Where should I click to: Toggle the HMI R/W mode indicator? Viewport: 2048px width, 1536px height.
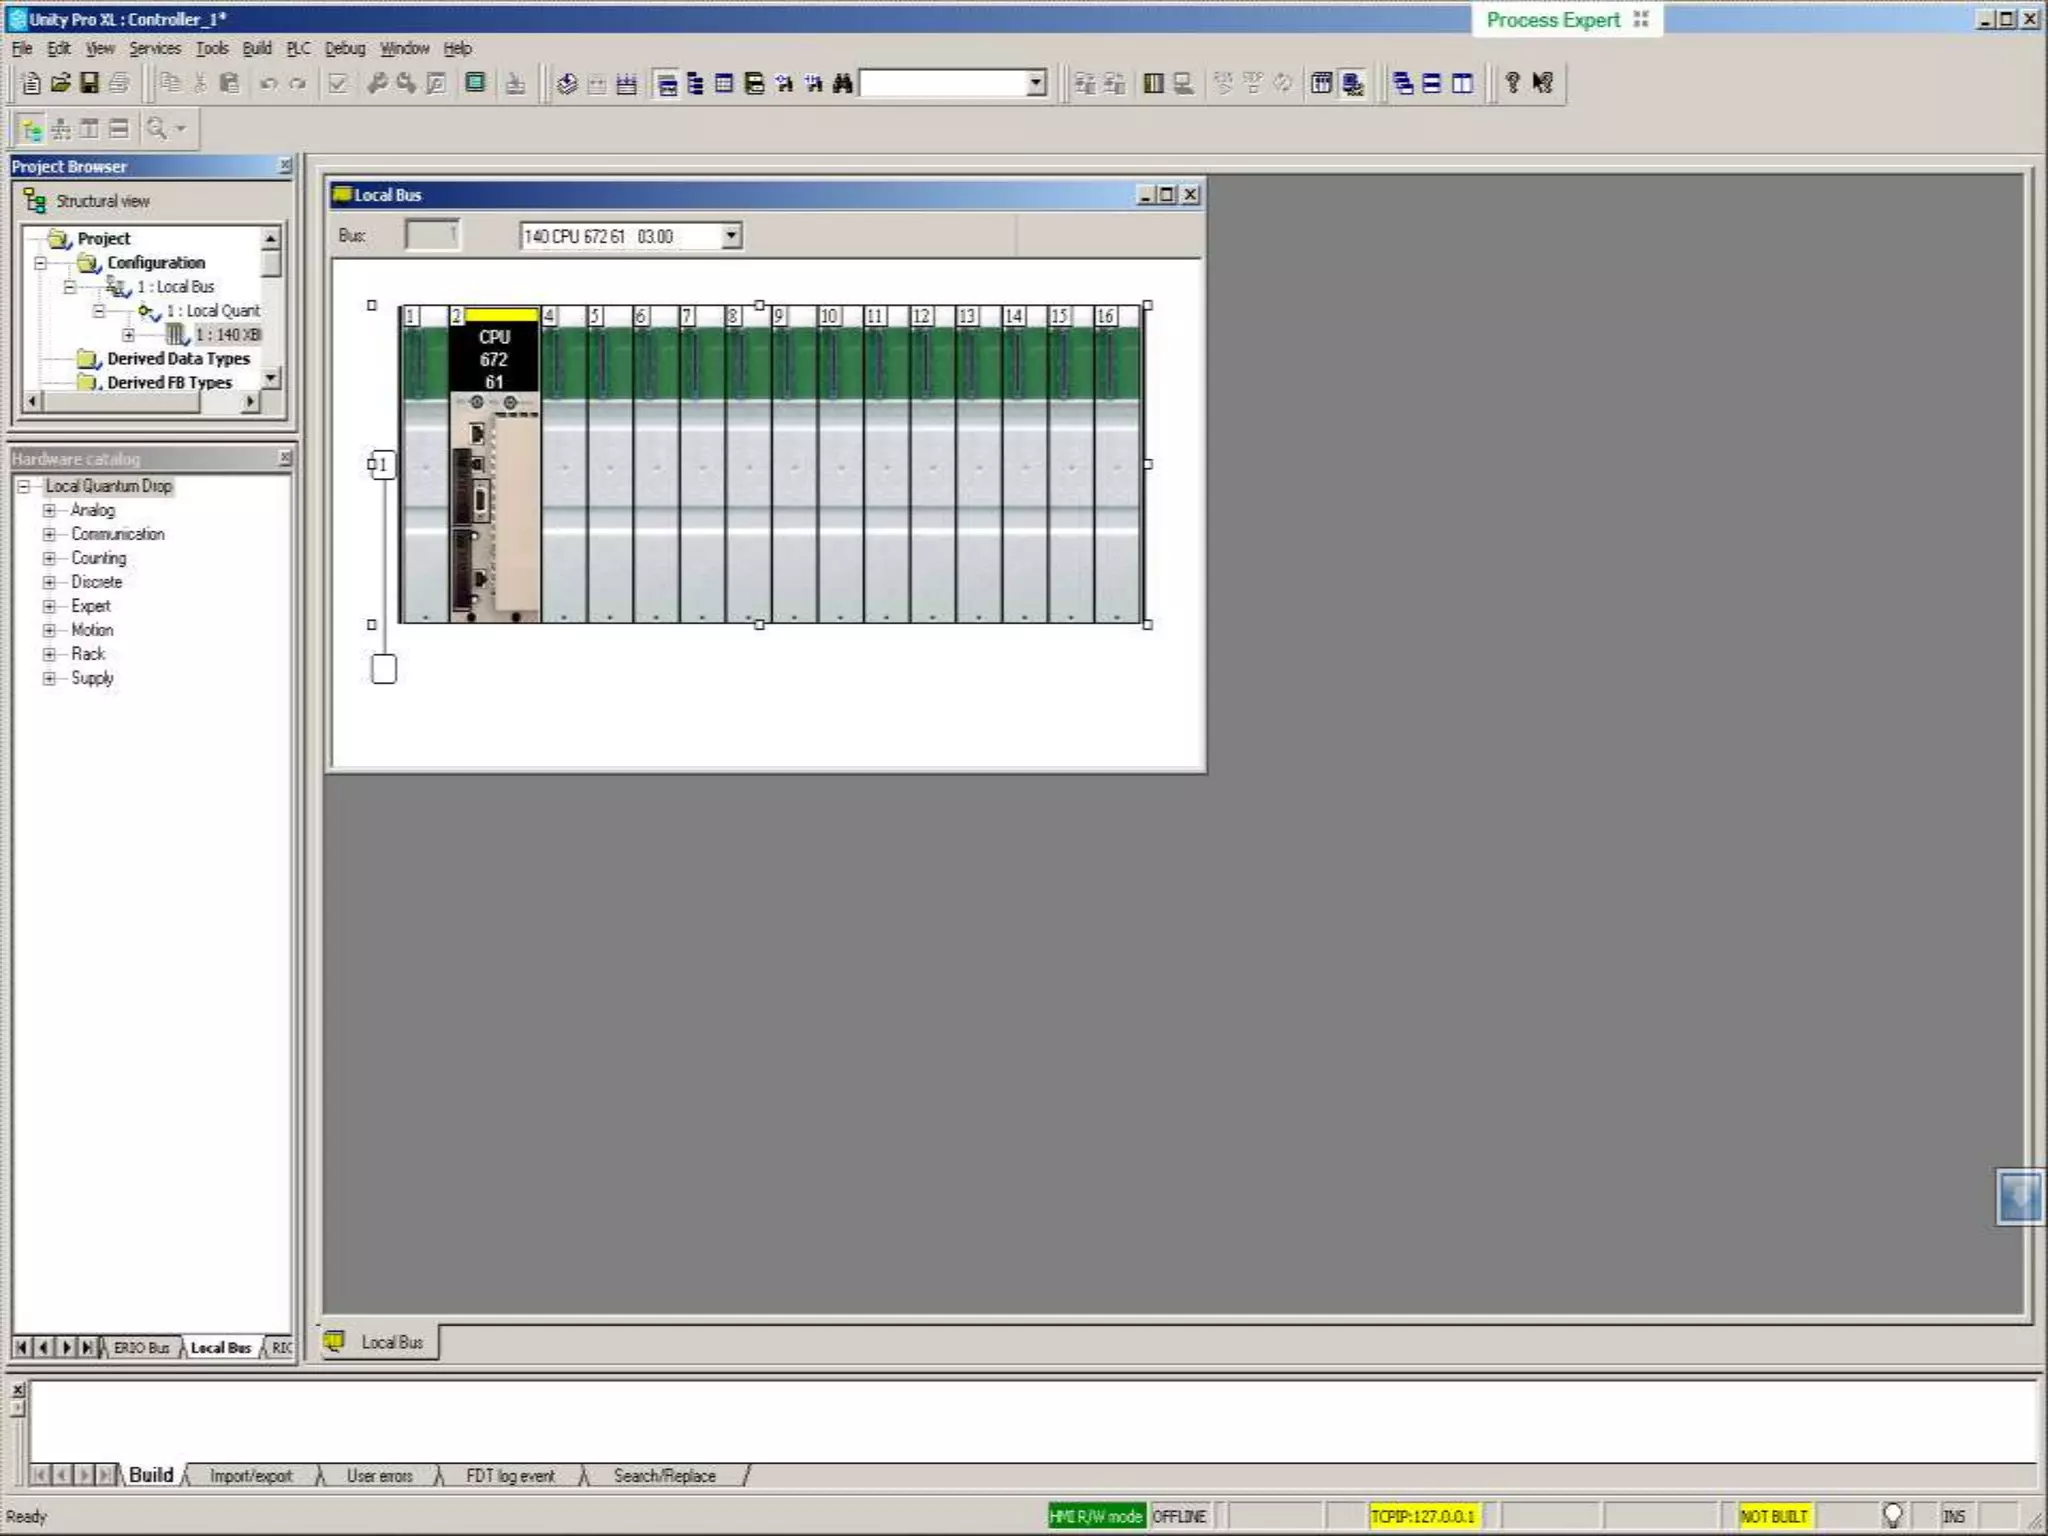1096,1516
